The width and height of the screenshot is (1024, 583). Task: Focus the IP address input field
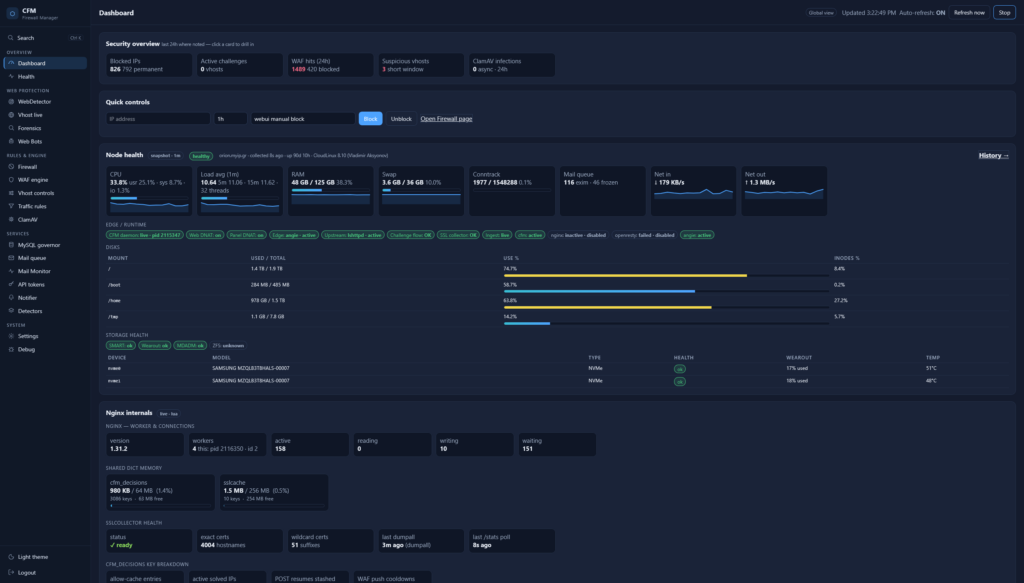click(x=158, y=119)
